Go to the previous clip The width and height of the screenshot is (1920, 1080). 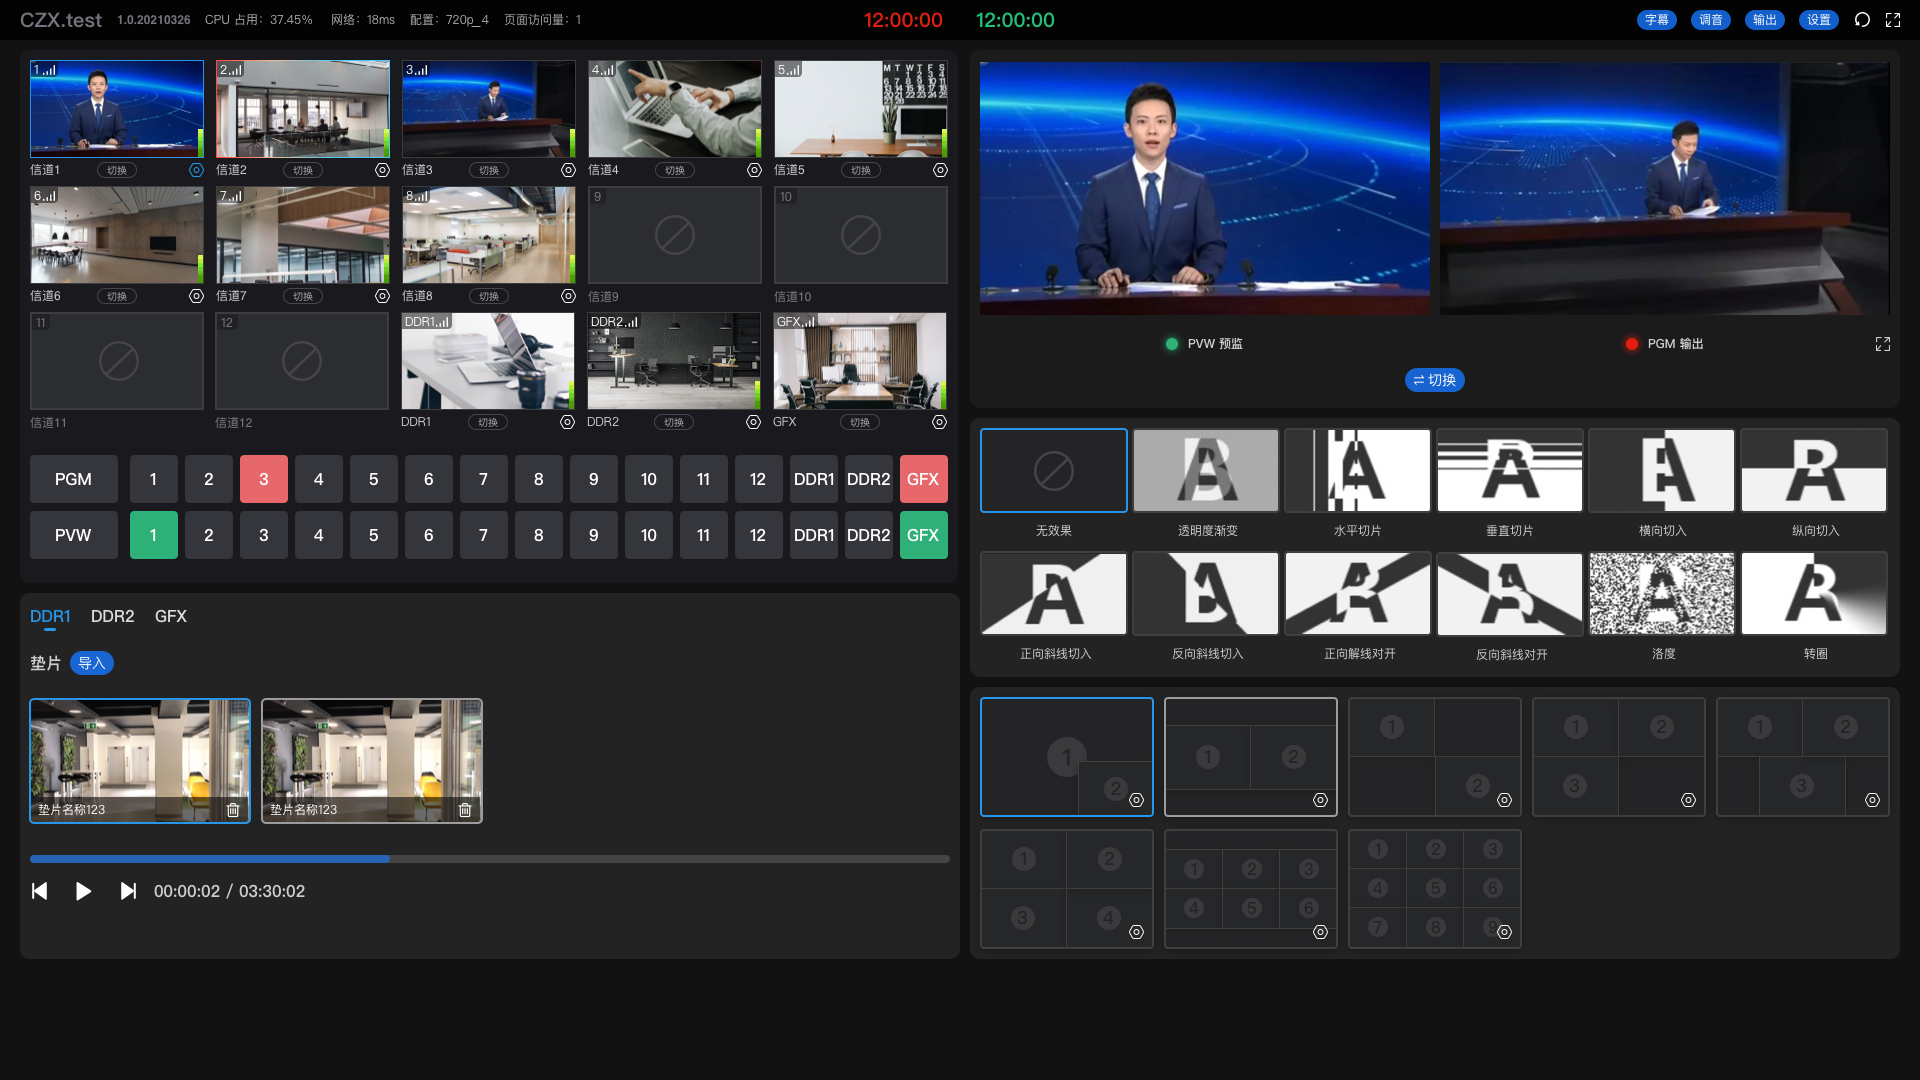coord(40,891)
